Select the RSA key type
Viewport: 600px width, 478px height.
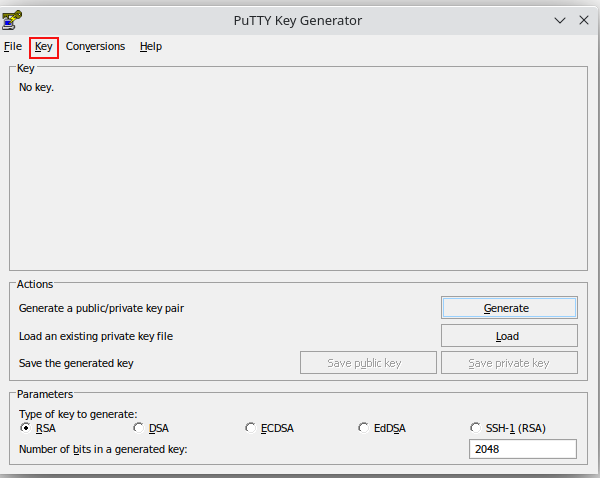38,428
